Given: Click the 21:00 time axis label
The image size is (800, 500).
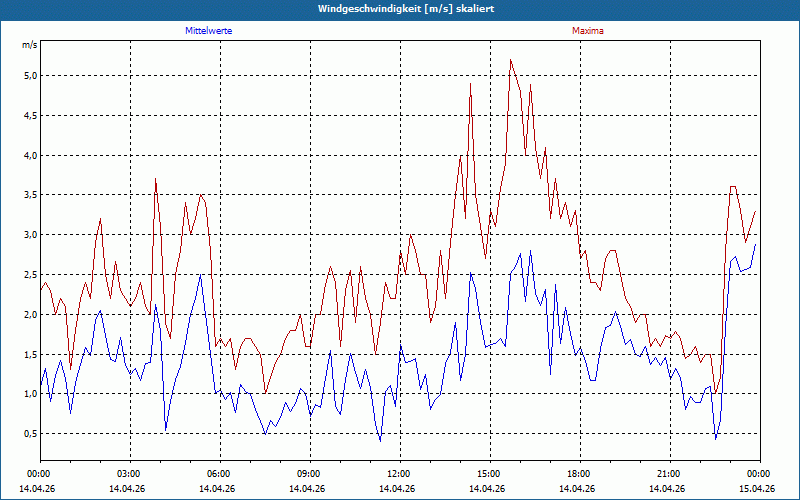Looking at the screenshot, I should click(x=670, y=474).
